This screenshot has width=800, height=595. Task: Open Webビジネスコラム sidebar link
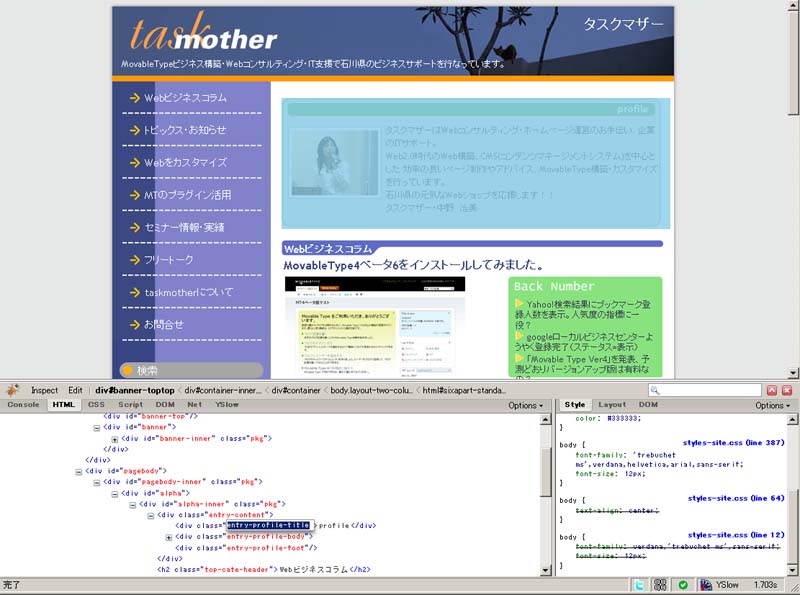pyautogui.click(x=185, y=97)
